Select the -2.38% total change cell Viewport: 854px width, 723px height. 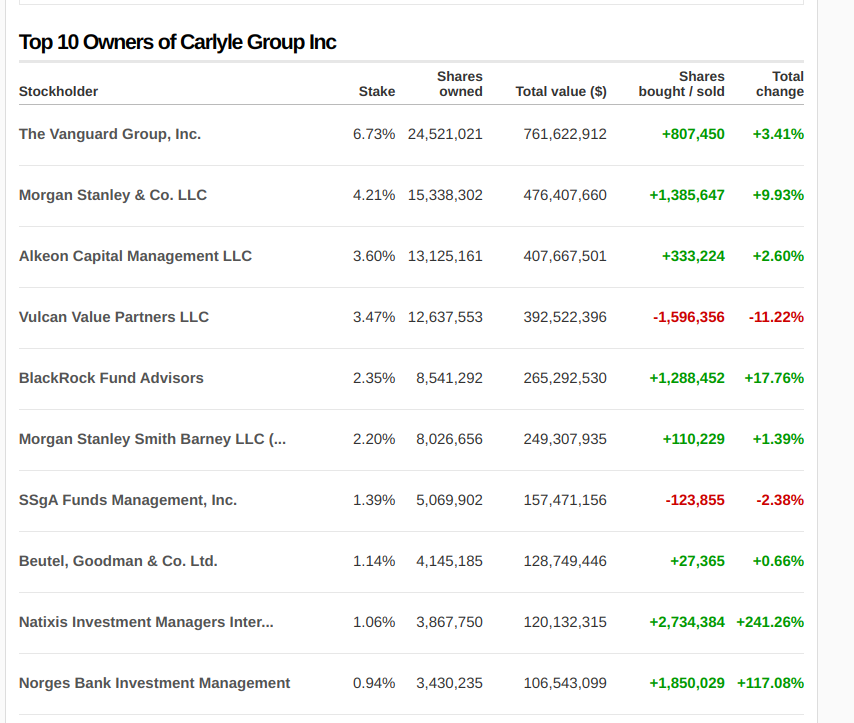780,500
